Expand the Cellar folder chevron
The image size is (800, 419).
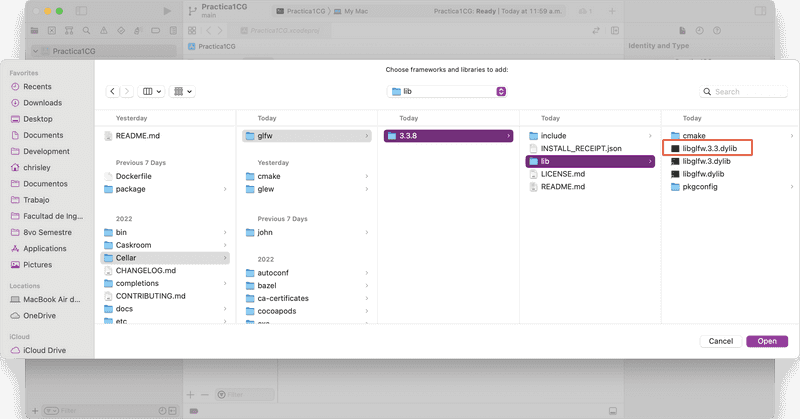pos(224,258)
